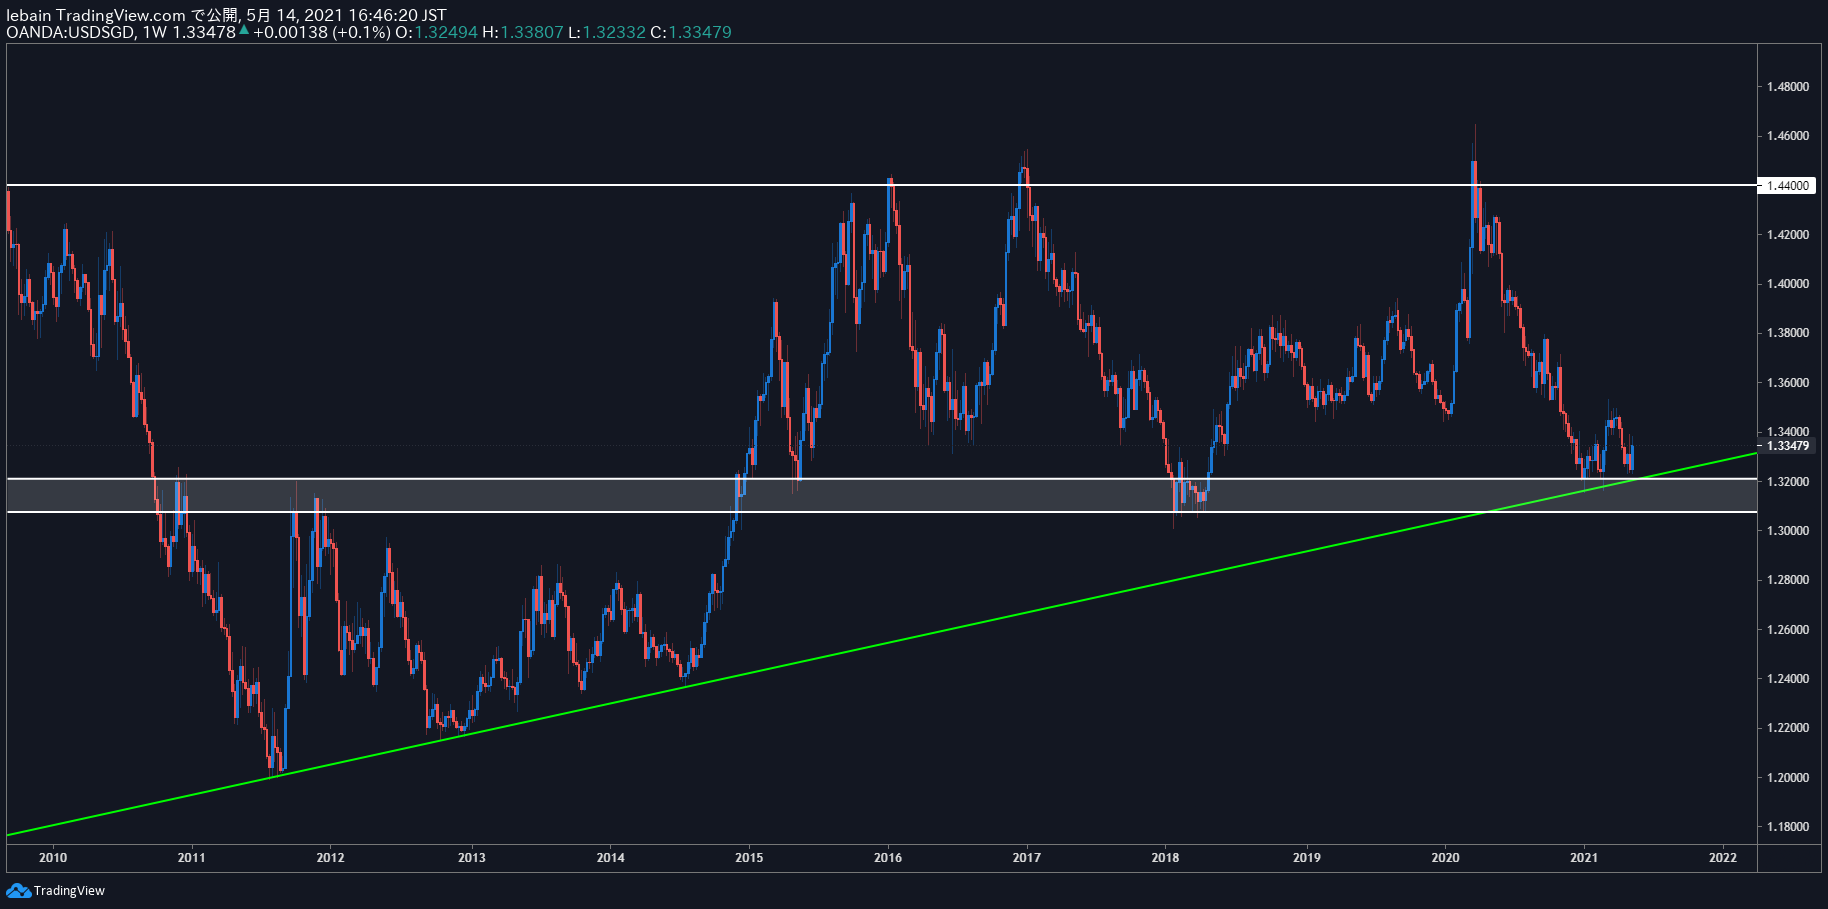Screen dimensions: 1828x909
Task: Click the 2015 label on time axis
Action: 749,857
